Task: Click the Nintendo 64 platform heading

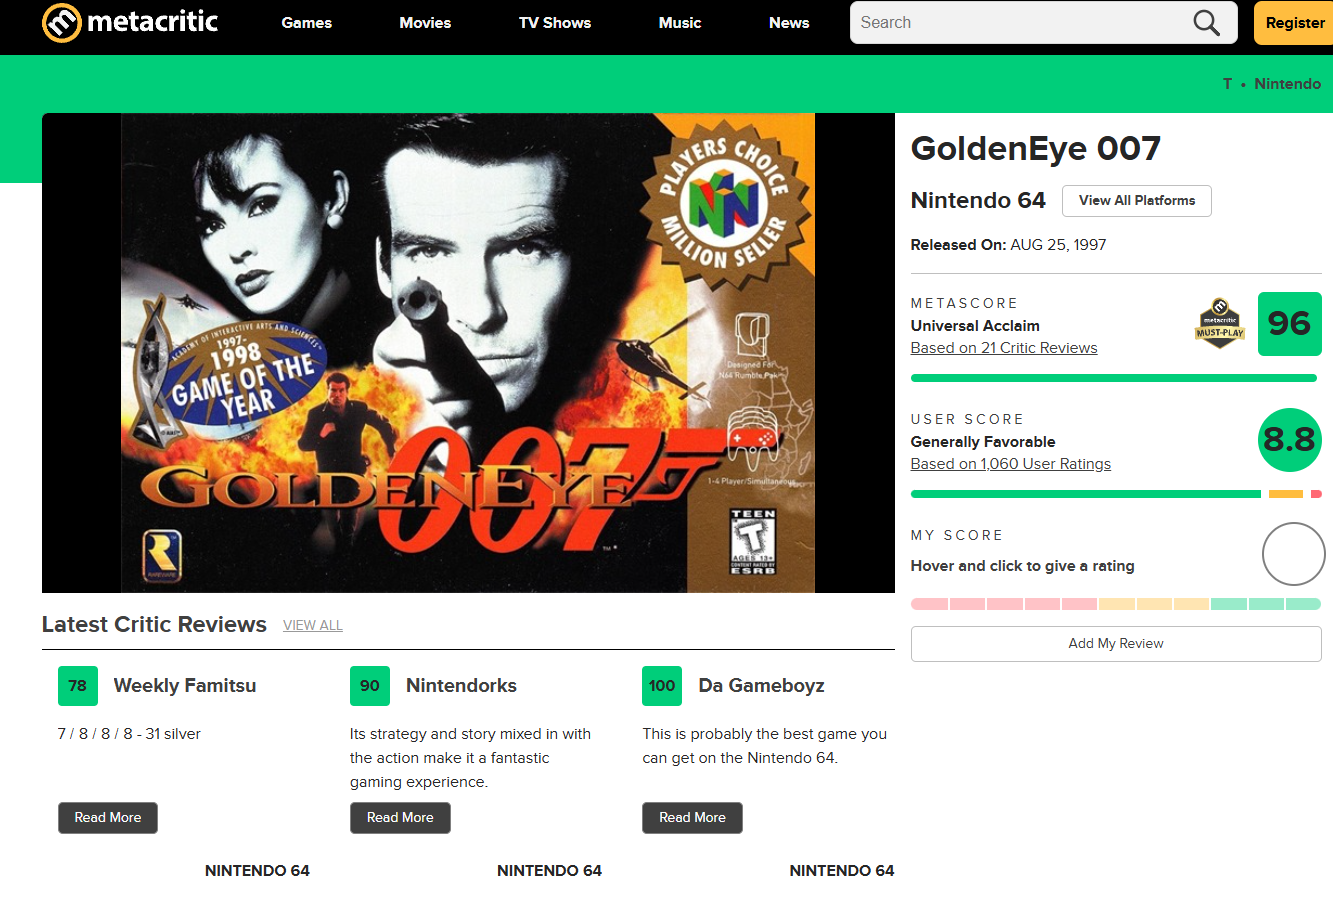Action: click(978, 200)
